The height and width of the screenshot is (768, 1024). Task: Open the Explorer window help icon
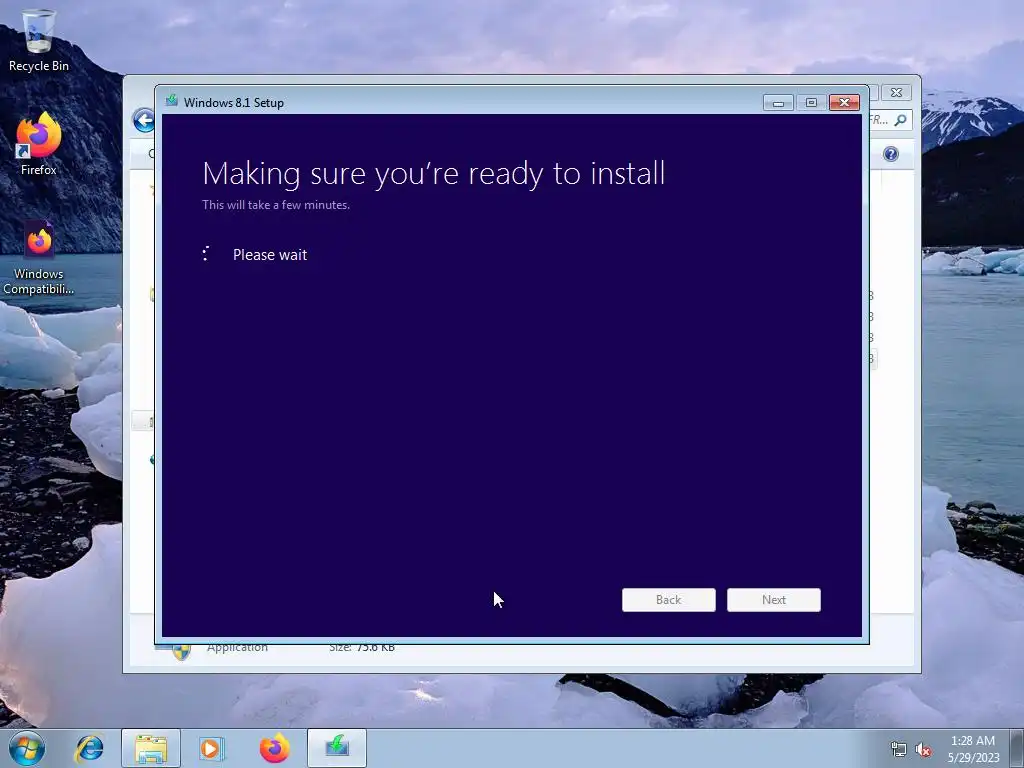[891, 154]
